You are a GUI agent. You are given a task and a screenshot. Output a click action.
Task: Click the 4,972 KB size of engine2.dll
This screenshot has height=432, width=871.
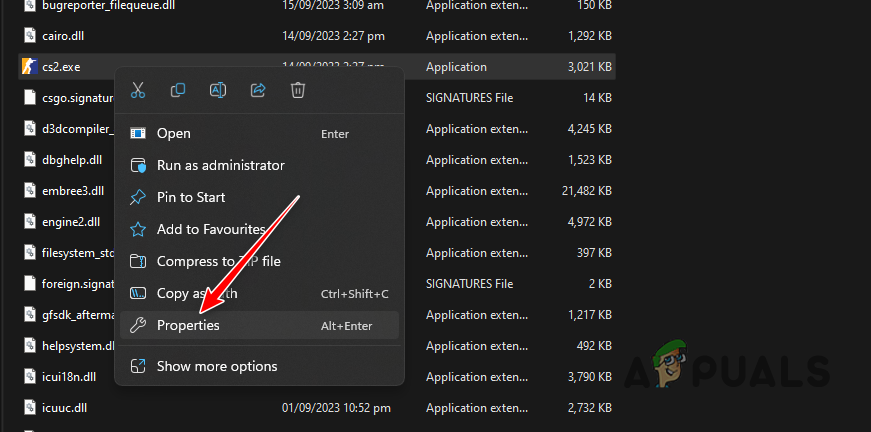[x=589, y=222]
